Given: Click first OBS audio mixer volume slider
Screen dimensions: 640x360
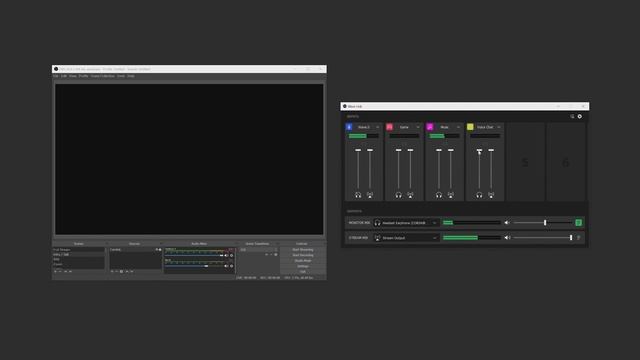Looking at the screenshot, I should (194, 256).
